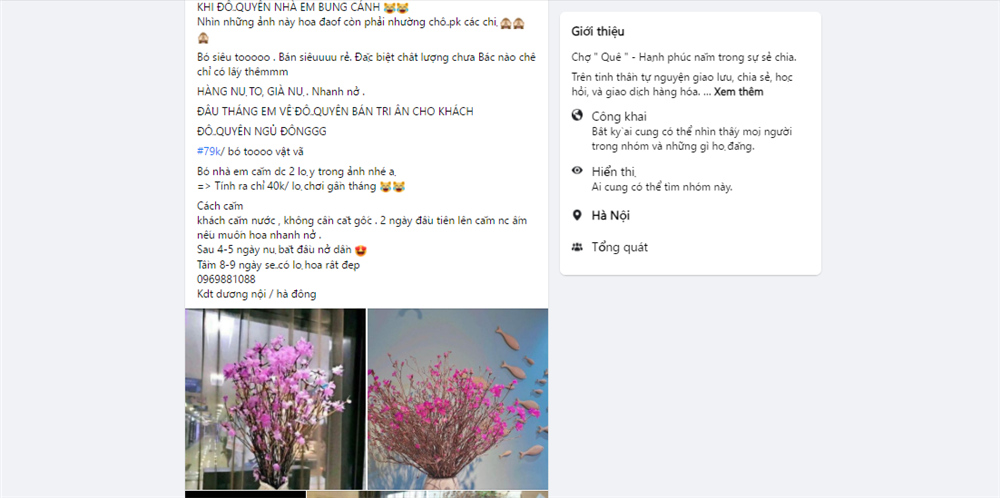This screenshot has height=498, width=1000.
Task: Click the lone monkey emoji on its own line
Action: pos(203,38)
